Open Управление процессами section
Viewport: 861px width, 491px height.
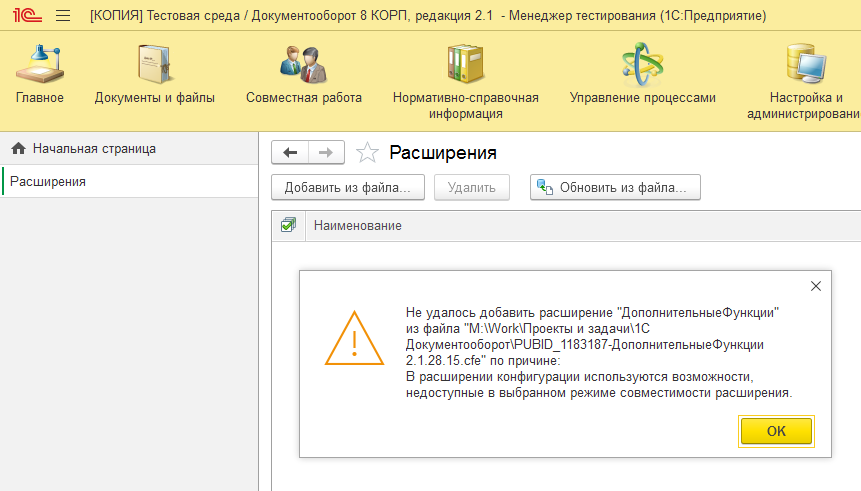642,75
